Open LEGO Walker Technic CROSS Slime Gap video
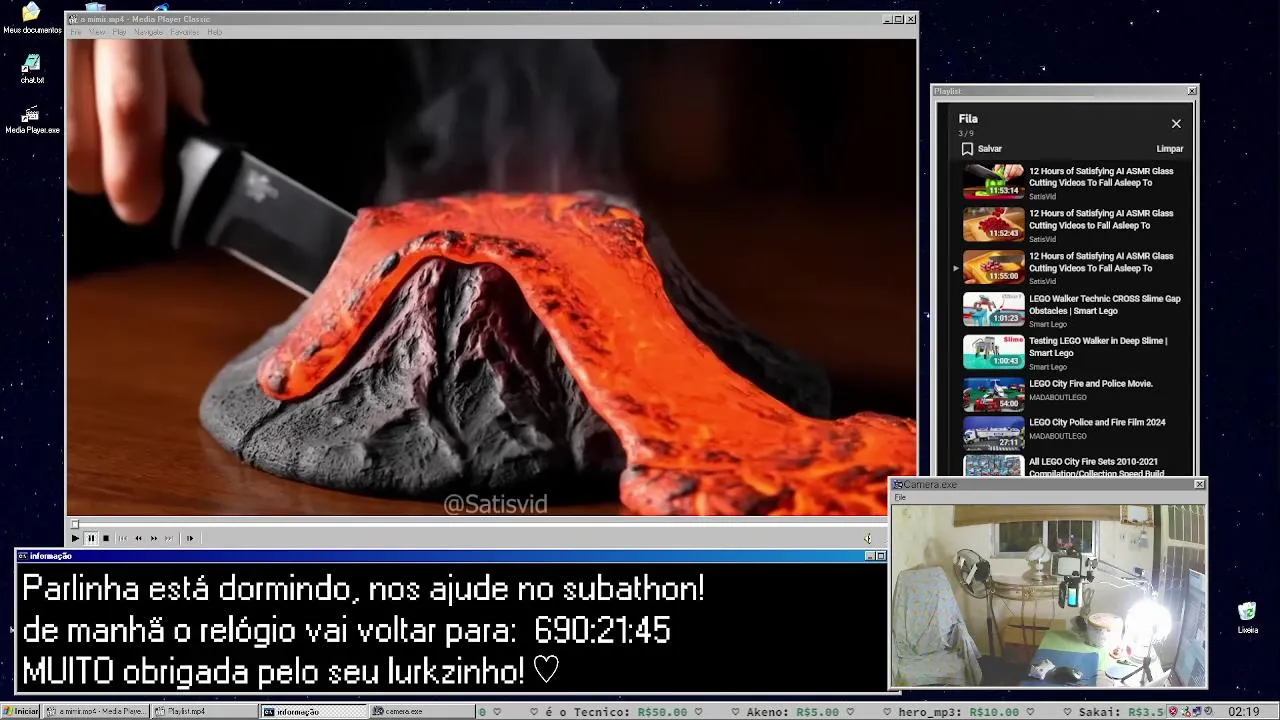 click(x=1104, y=305)
